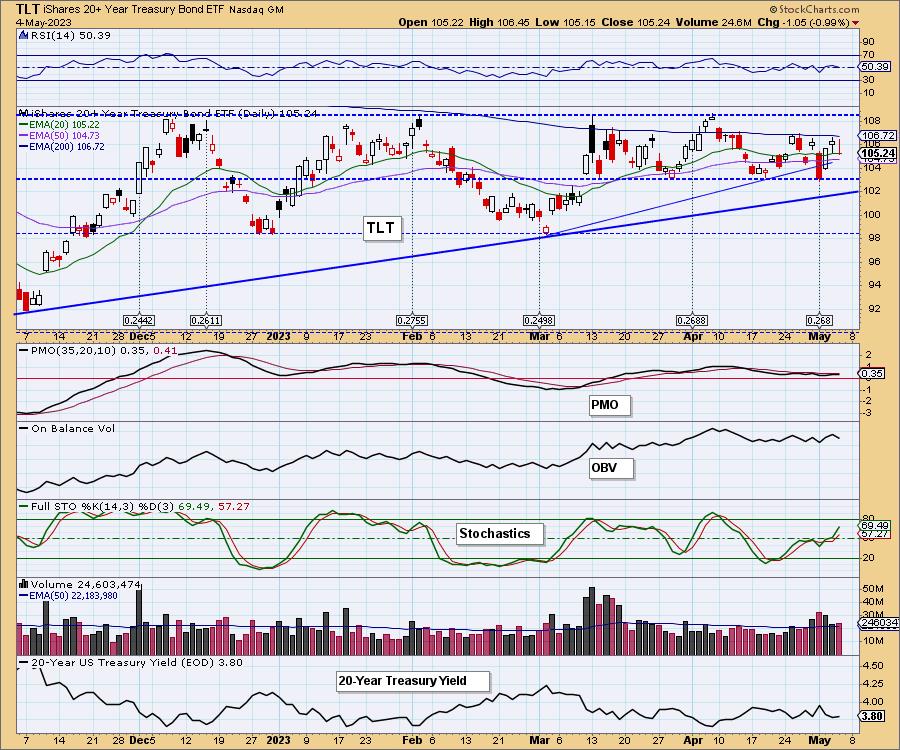Click the 0.268 annotation label

pos(819,320)
